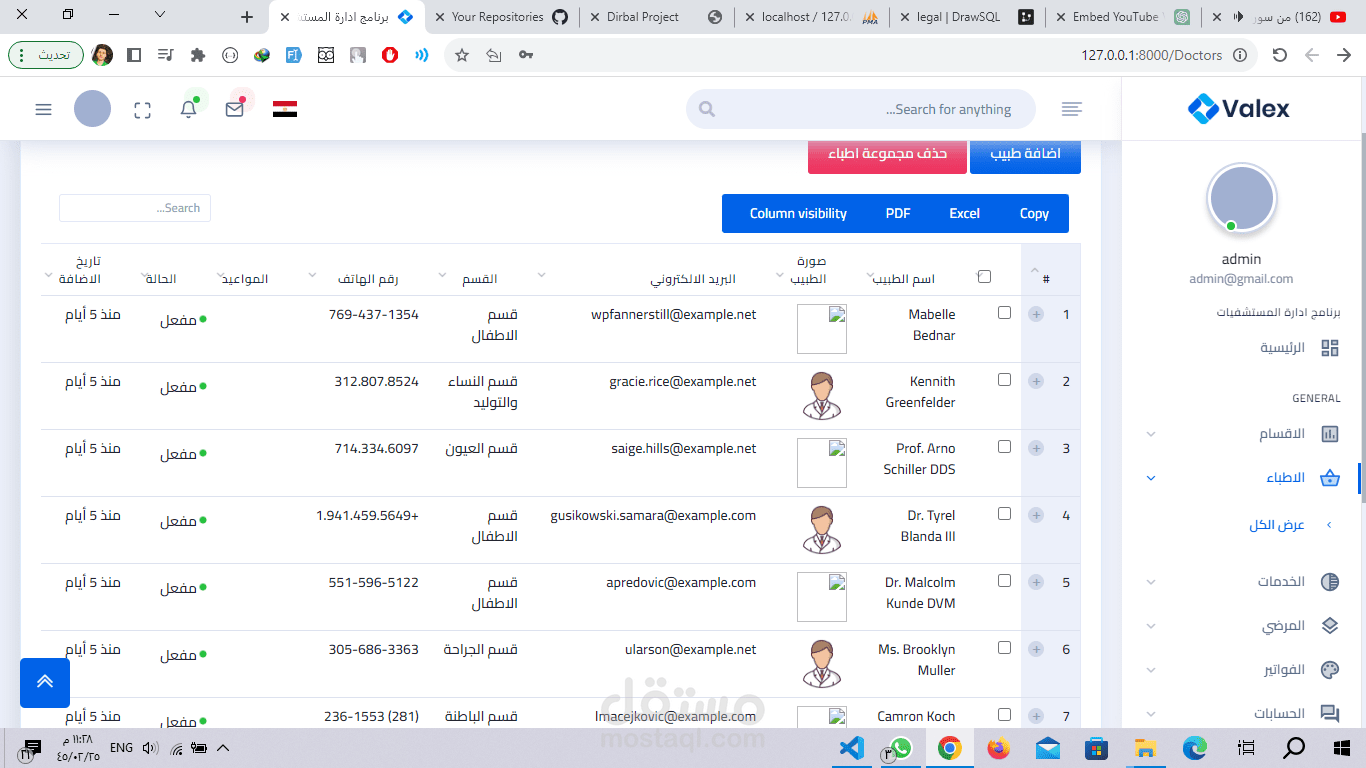The image size is (1366, 768).
Task: Expand the الحسابات sidebar menu chevron
Action: click(x=1151, y=714)
